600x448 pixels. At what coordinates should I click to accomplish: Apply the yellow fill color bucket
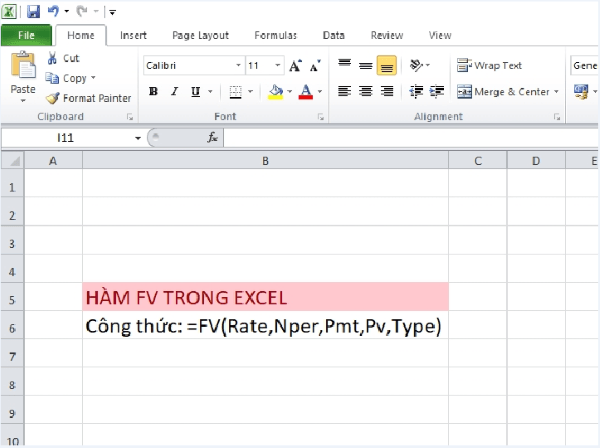click(x=276, y=92)
